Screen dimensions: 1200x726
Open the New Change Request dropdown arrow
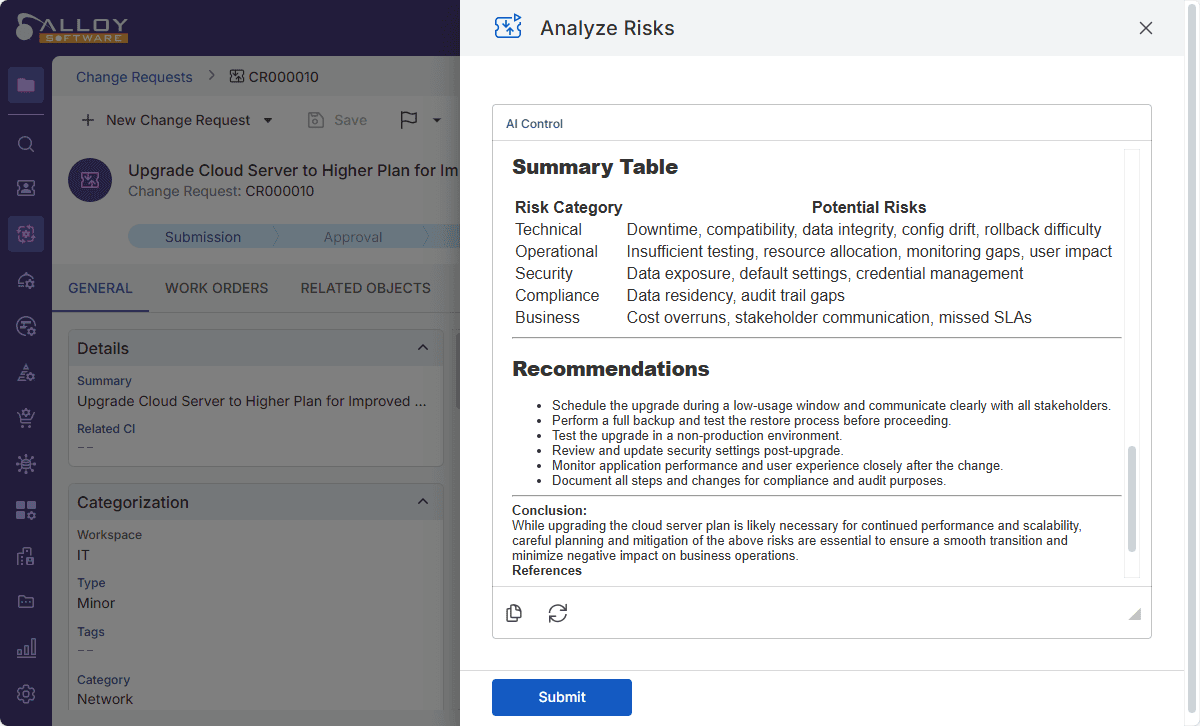click(x=268, y=120)
